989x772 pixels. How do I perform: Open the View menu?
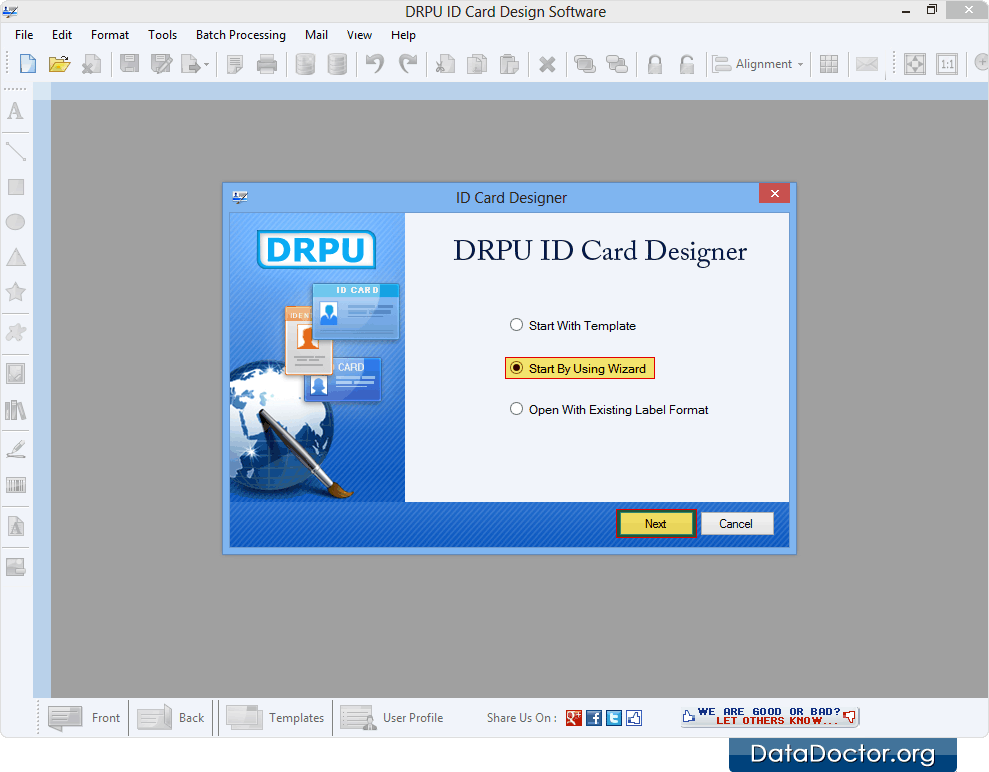coord(359,35)
